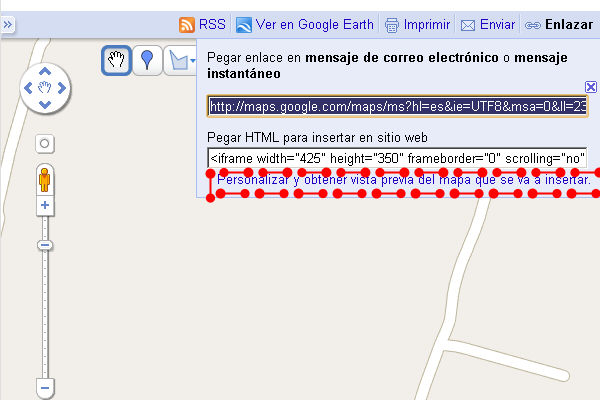Click the envelope icon beside Enviar

(468, 26)
